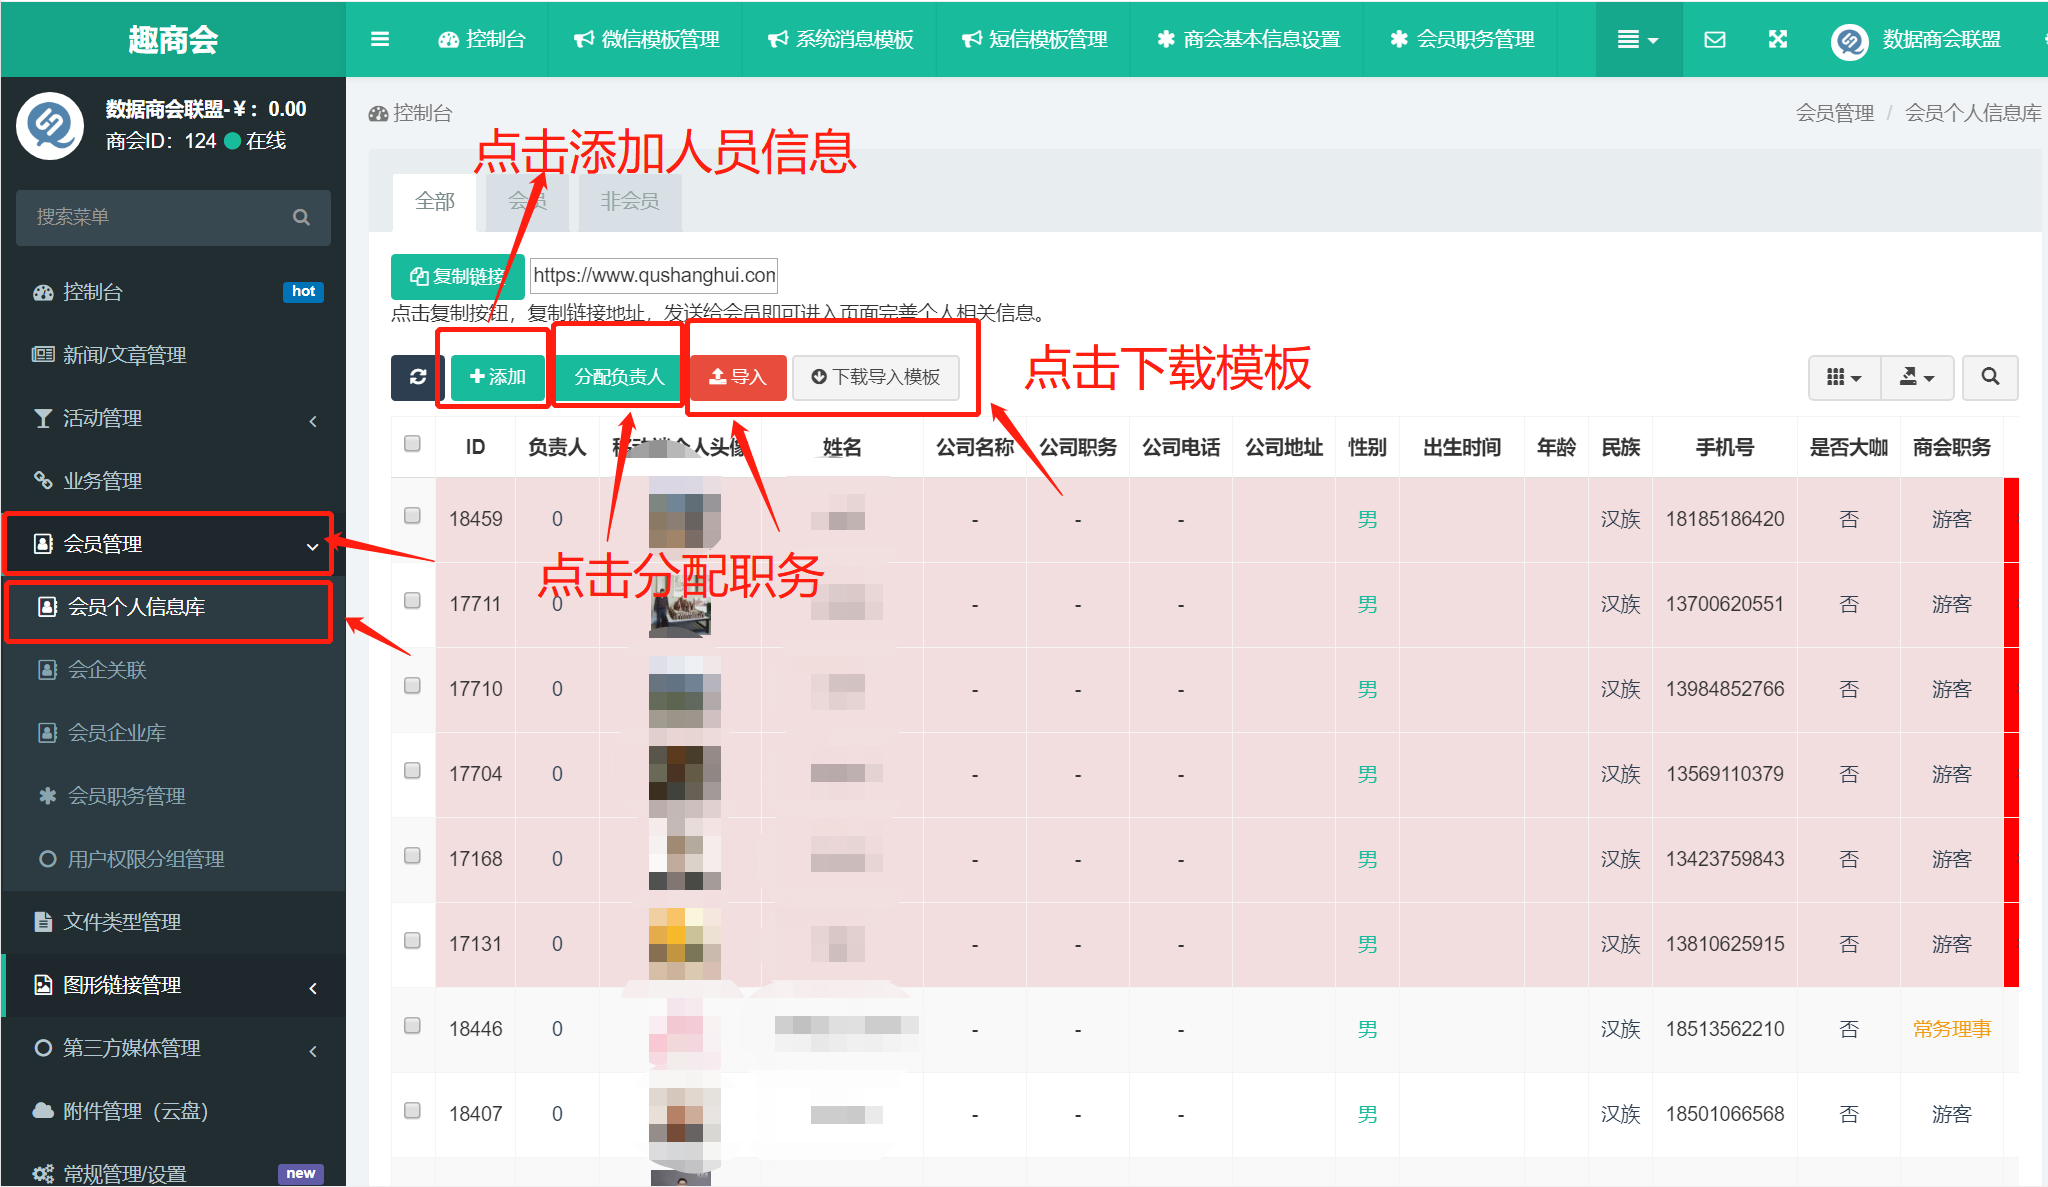
Task: Click the 复制链接 copy link button
Action: click(x=457, y=276)
